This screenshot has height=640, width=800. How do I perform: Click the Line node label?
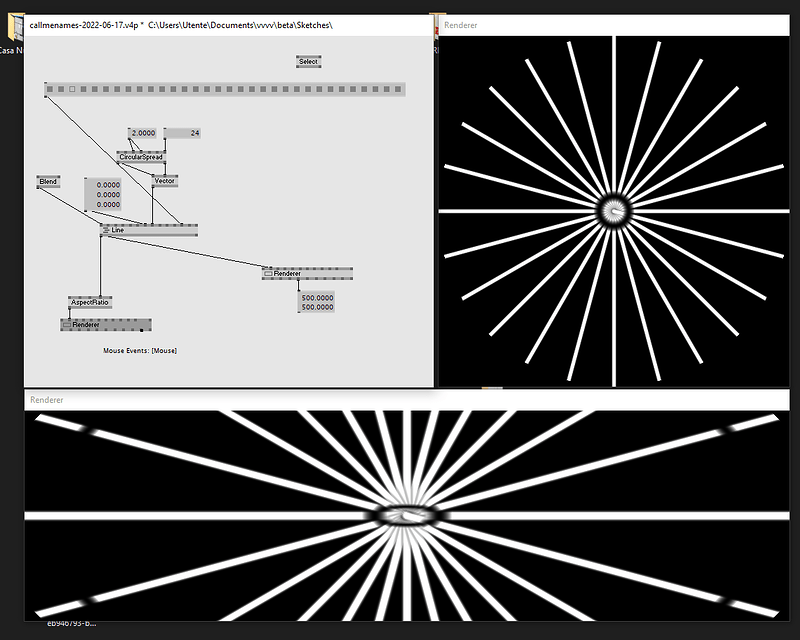tap(118, 230)
